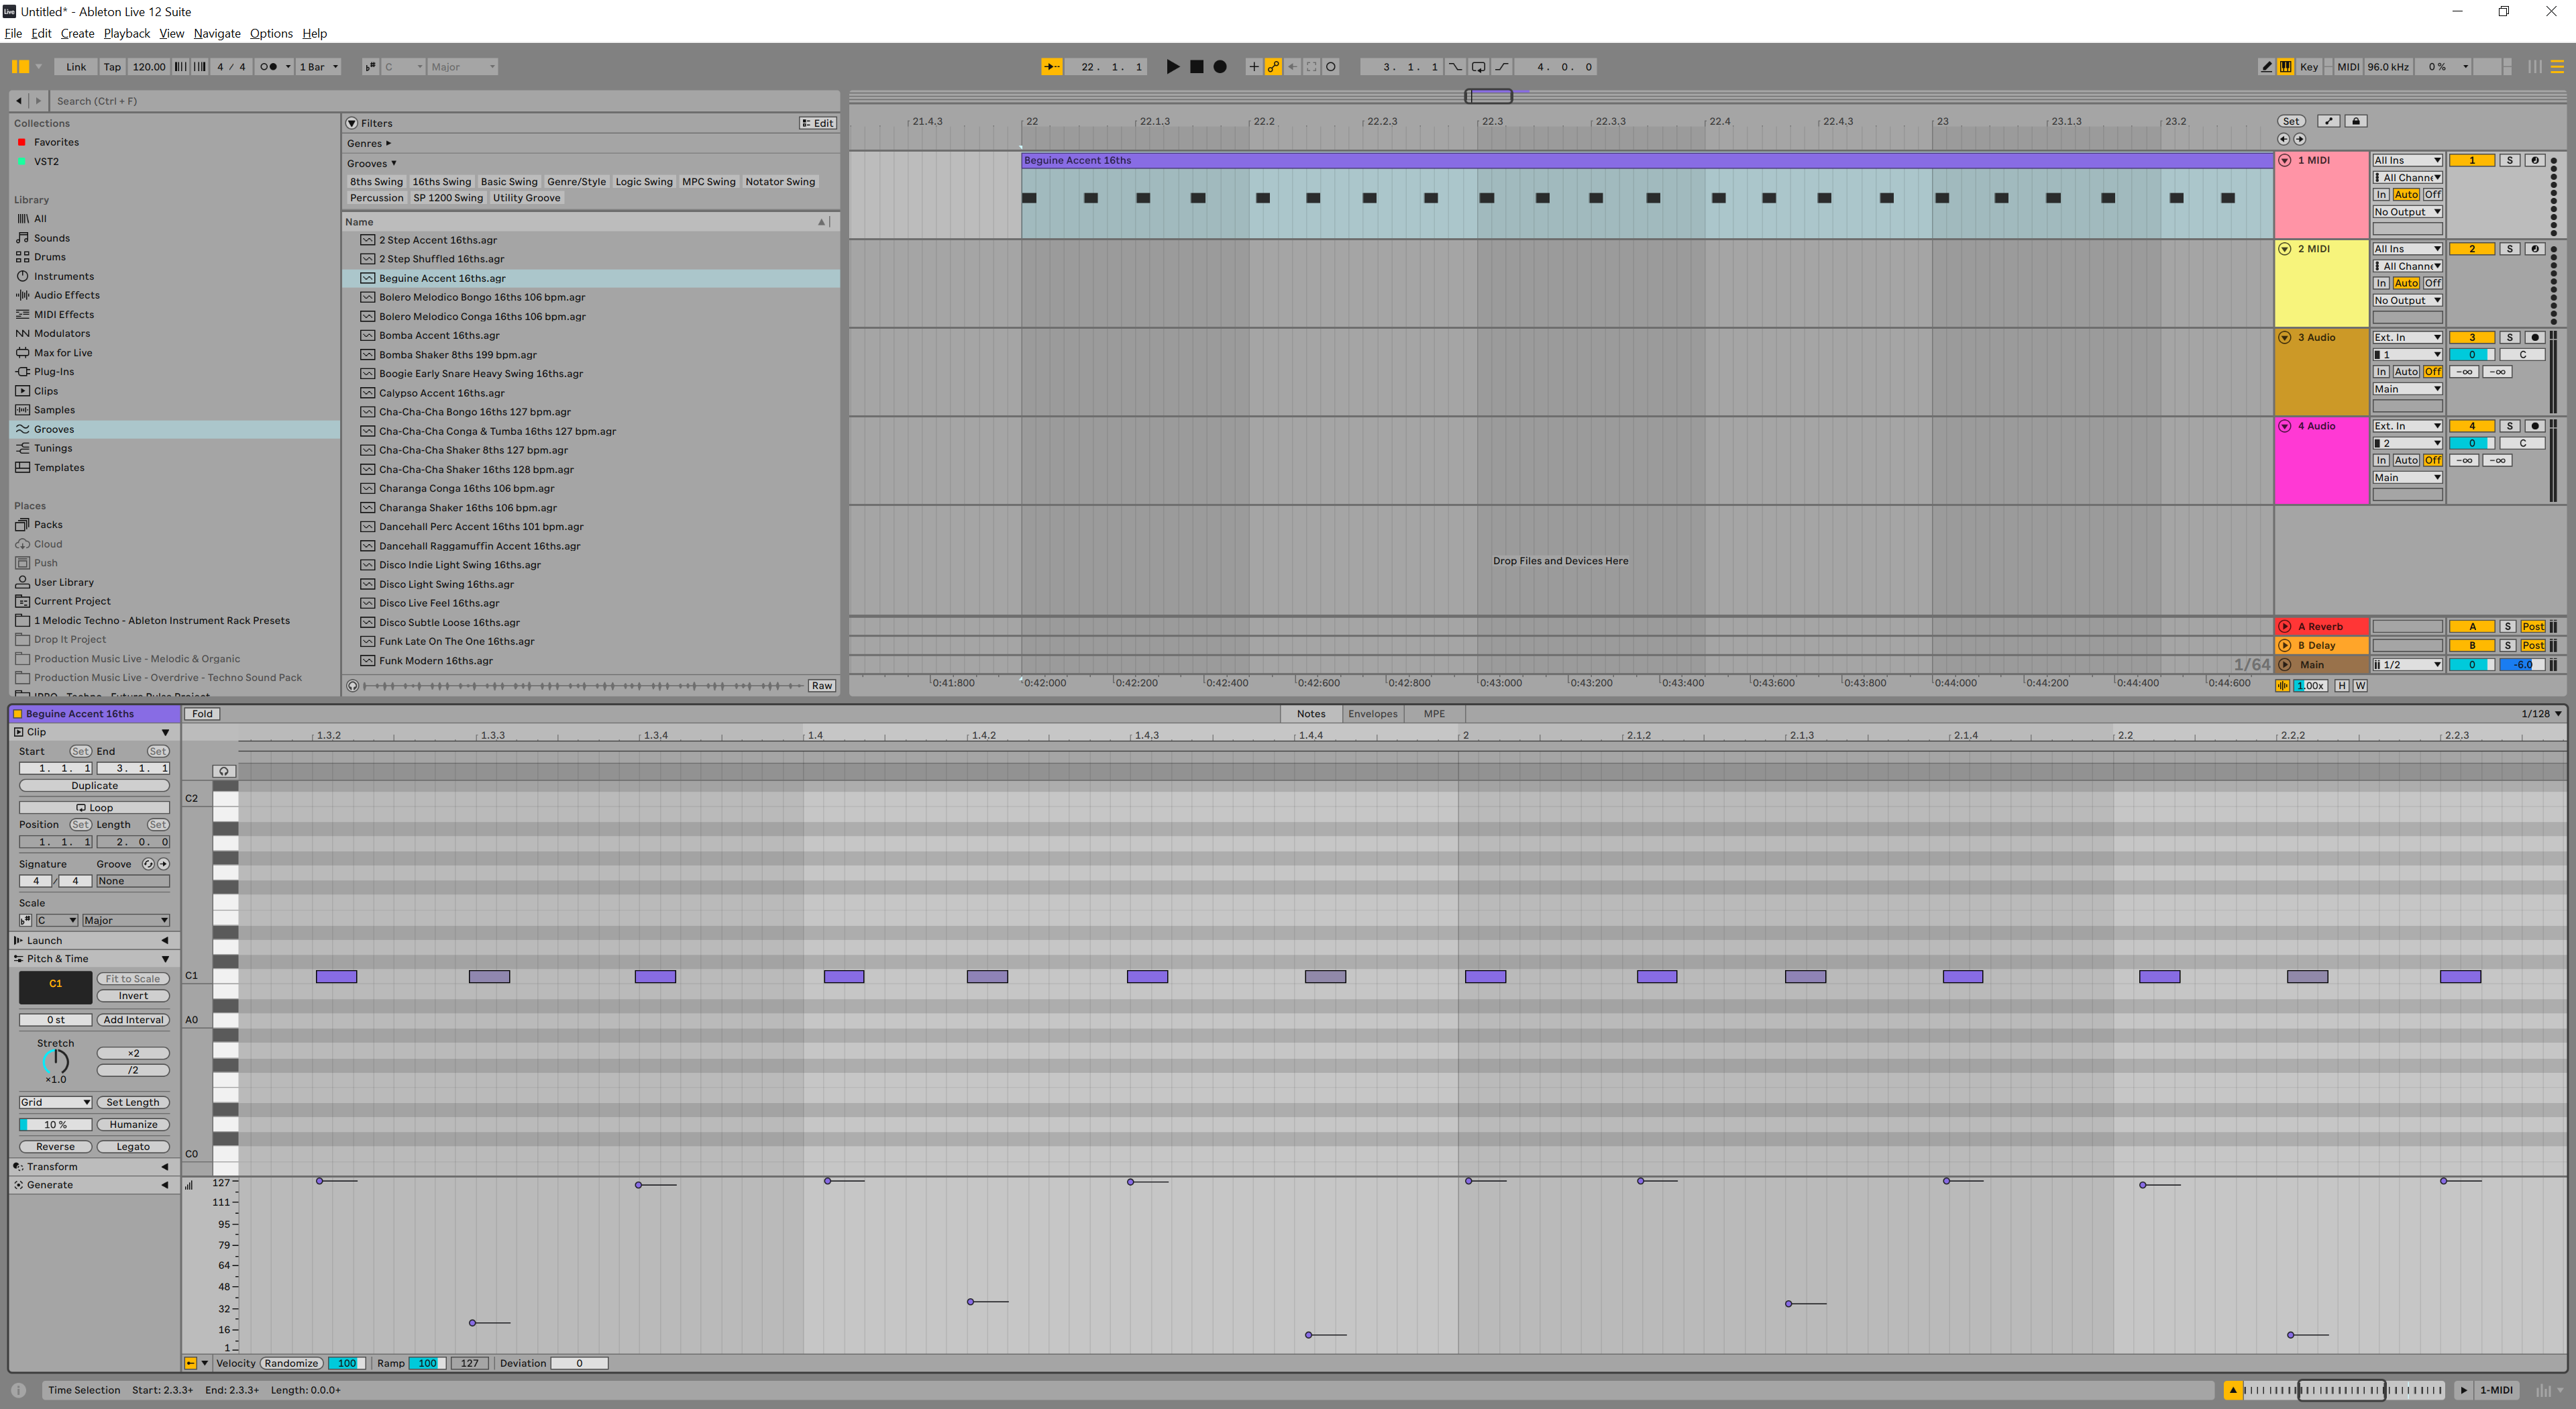Open the scale type Major dropdown

coord(125,920)
